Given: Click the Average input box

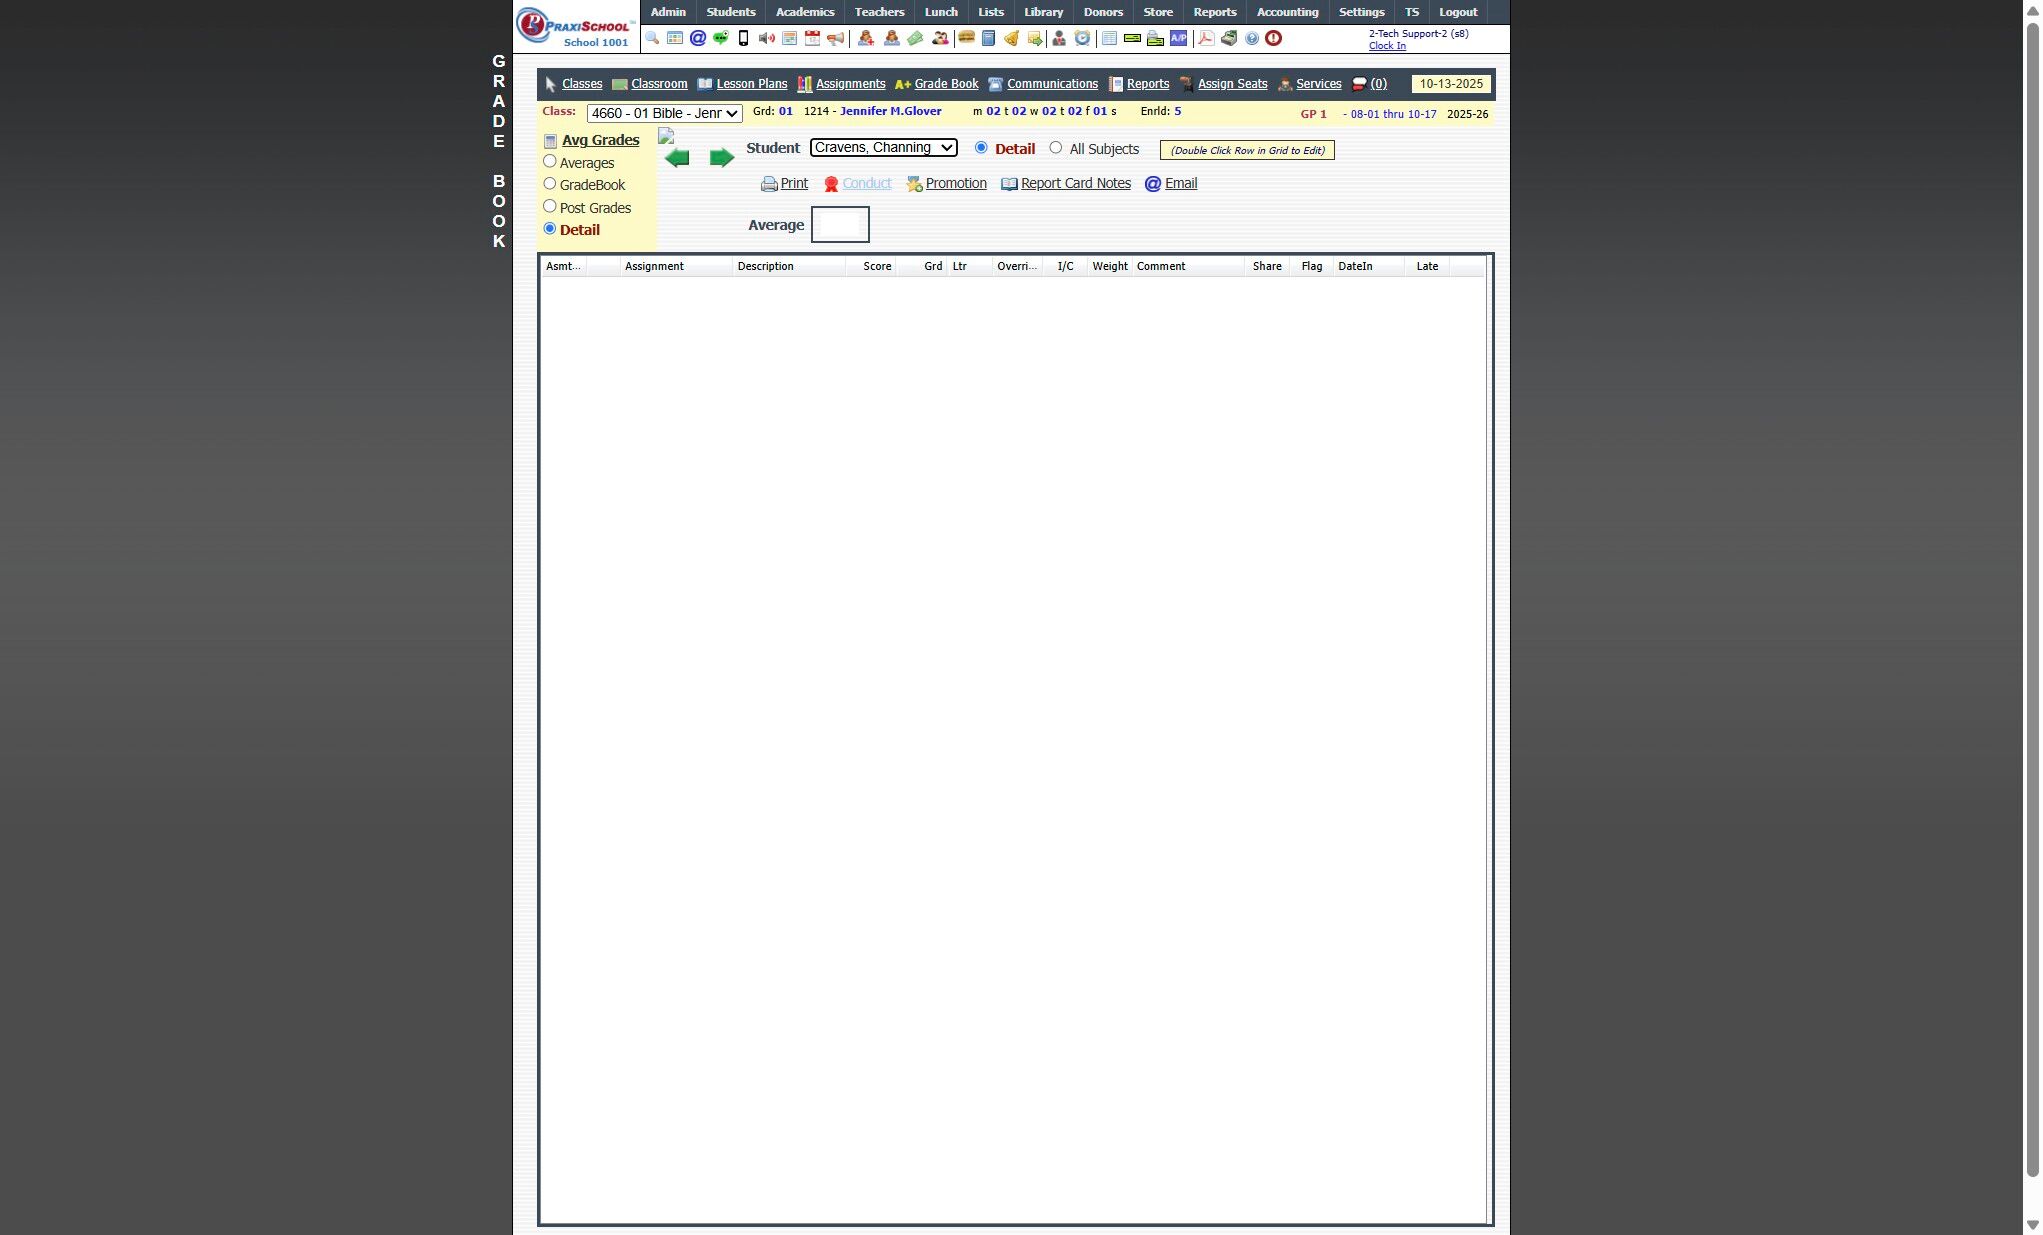Looking at the screenshot, I should tap(839, 225).
